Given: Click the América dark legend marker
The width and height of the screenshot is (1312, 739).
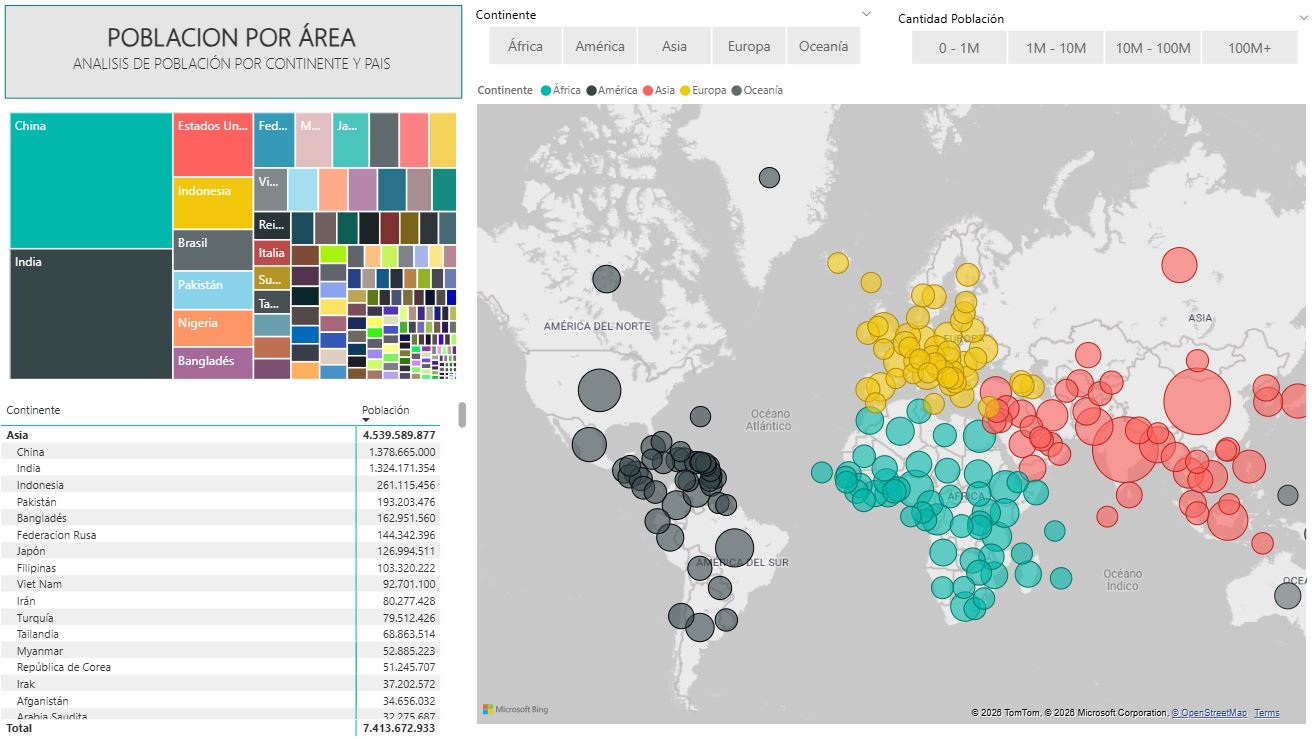Looking at the screenshot, I should 592,90.
